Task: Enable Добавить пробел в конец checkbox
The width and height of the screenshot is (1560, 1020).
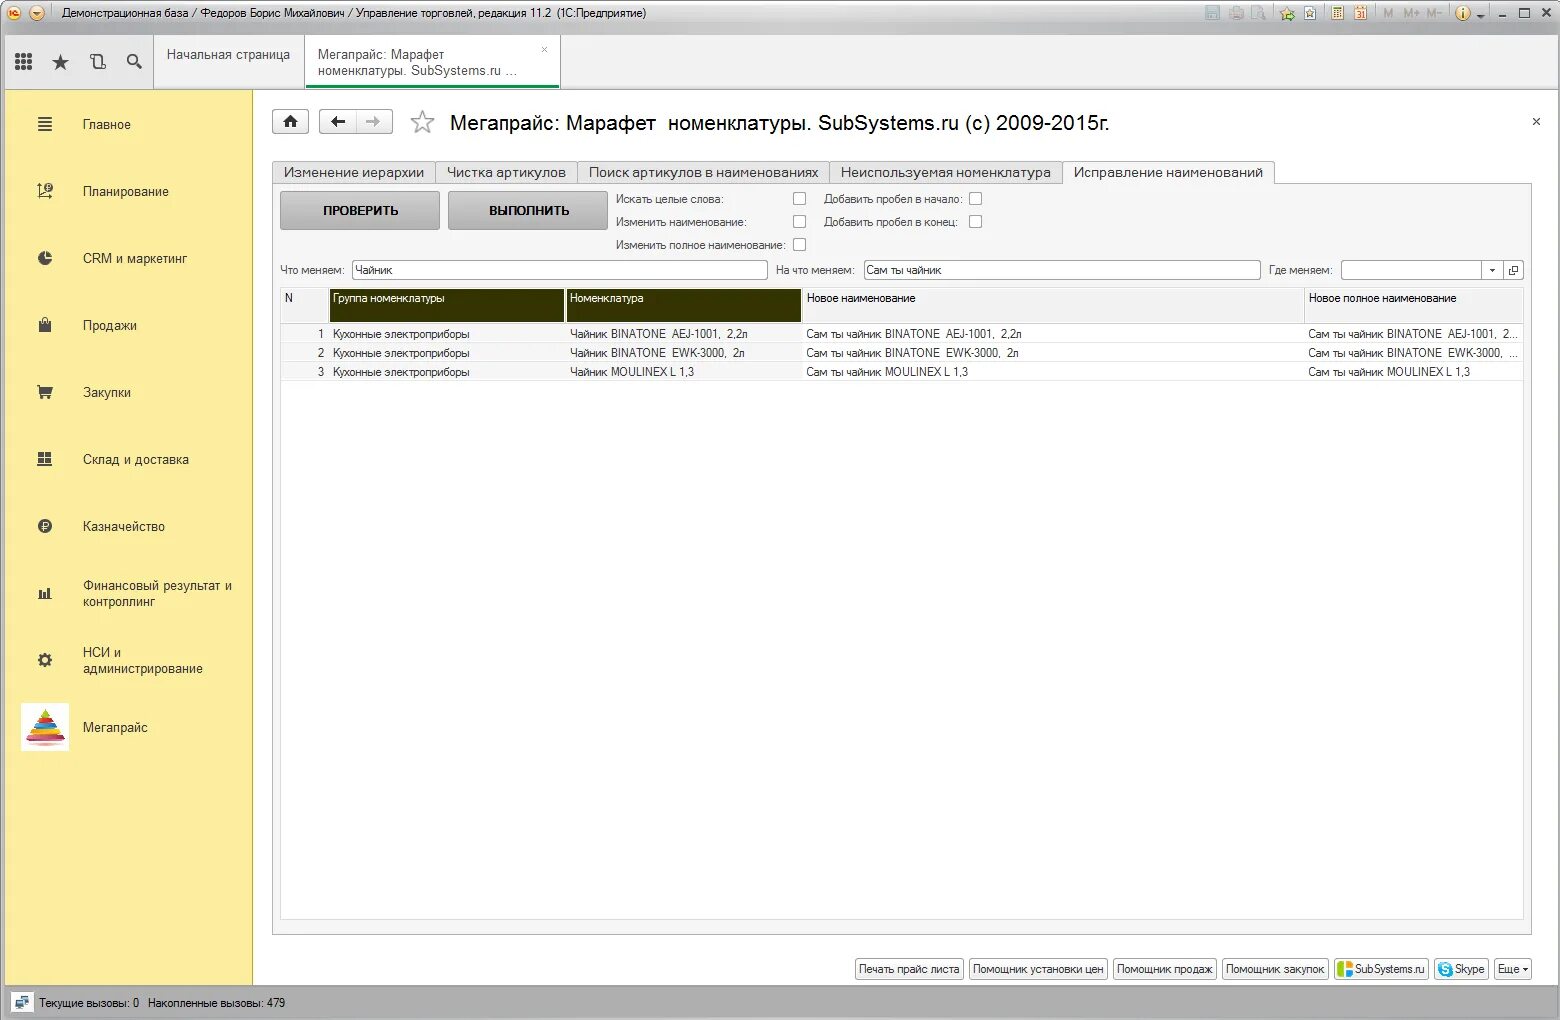Action: 975,222
